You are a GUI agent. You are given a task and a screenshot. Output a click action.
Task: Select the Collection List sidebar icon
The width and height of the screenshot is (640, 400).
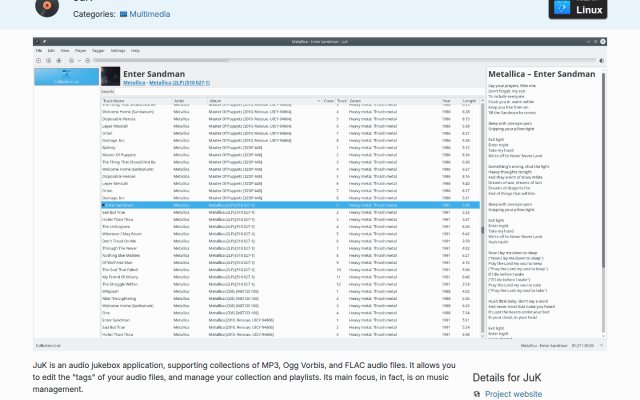(x=67, y=76)
